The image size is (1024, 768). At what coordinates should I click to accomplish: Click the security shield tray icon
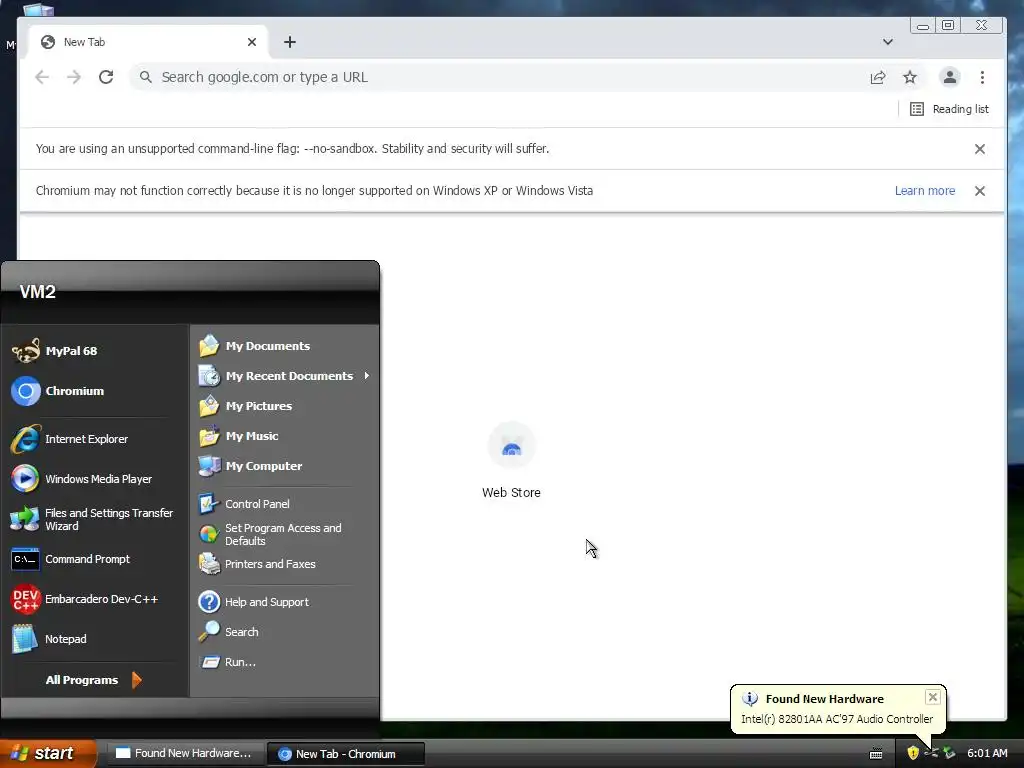(x=913, y=753)
